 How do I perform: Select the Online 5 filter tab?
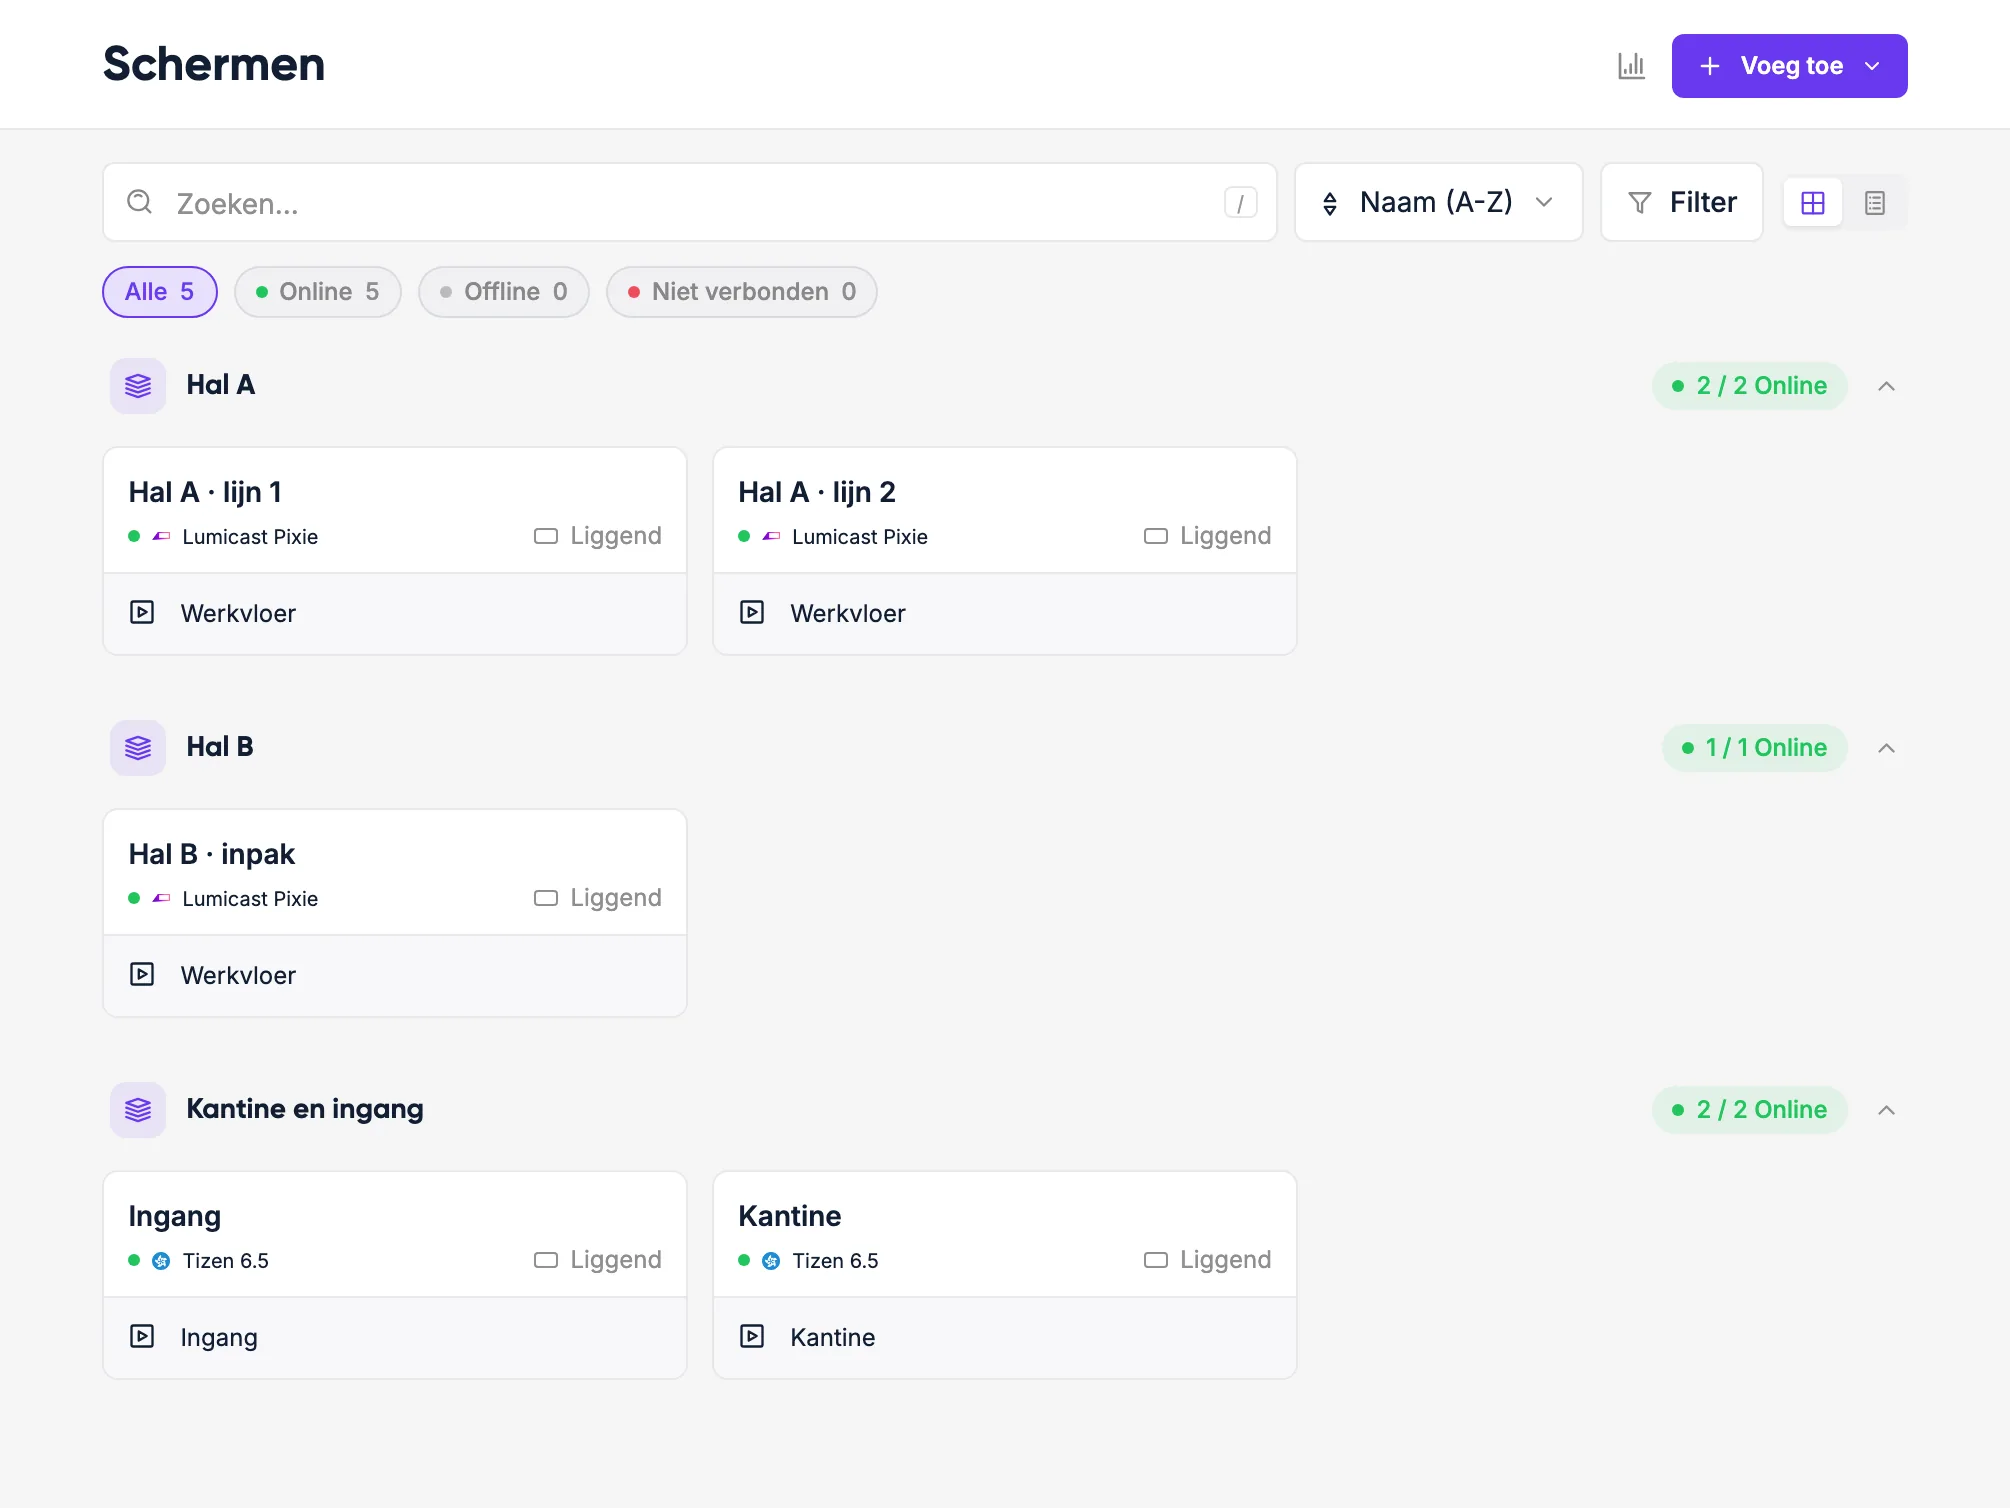[x=318, y=292]
